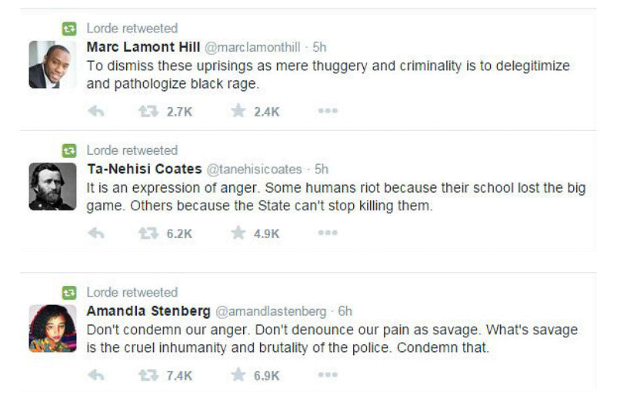Open more options on Marc Lamont Hill's tweet
Screen dimensions: 625x397
pos(328,111)
